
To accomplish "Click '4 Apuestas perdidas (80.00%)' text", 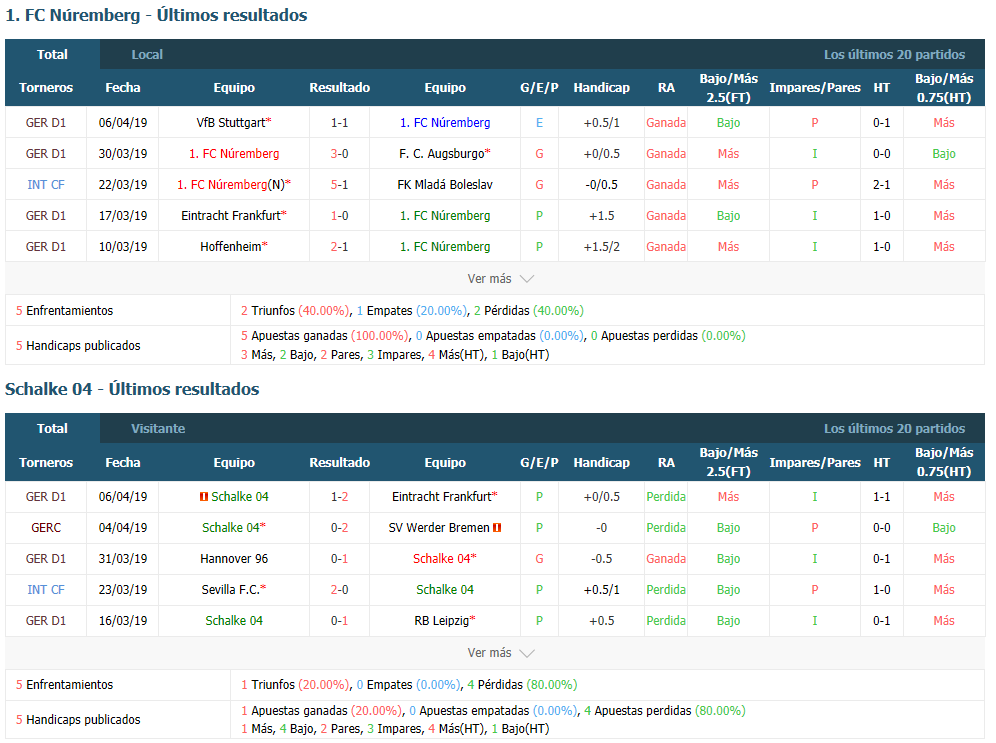I will [665, 711].
